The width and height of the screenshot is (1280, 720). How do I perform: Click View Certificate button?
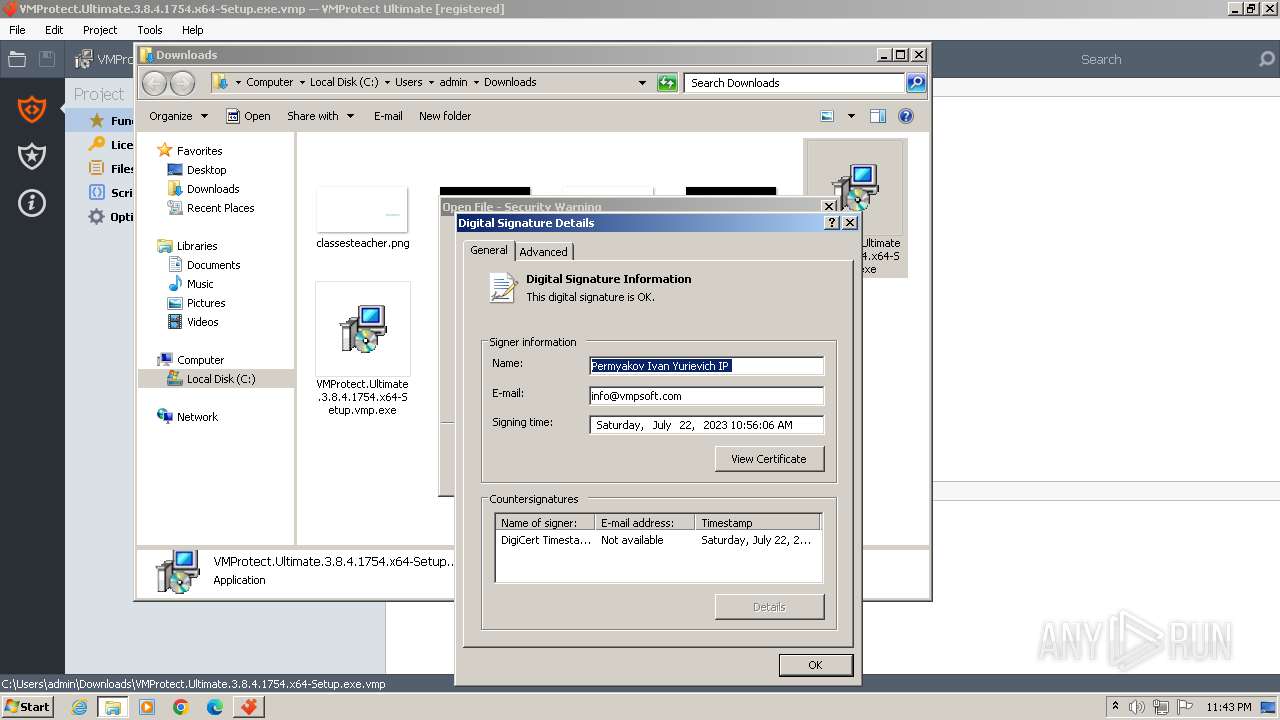(x=769, y=459)
